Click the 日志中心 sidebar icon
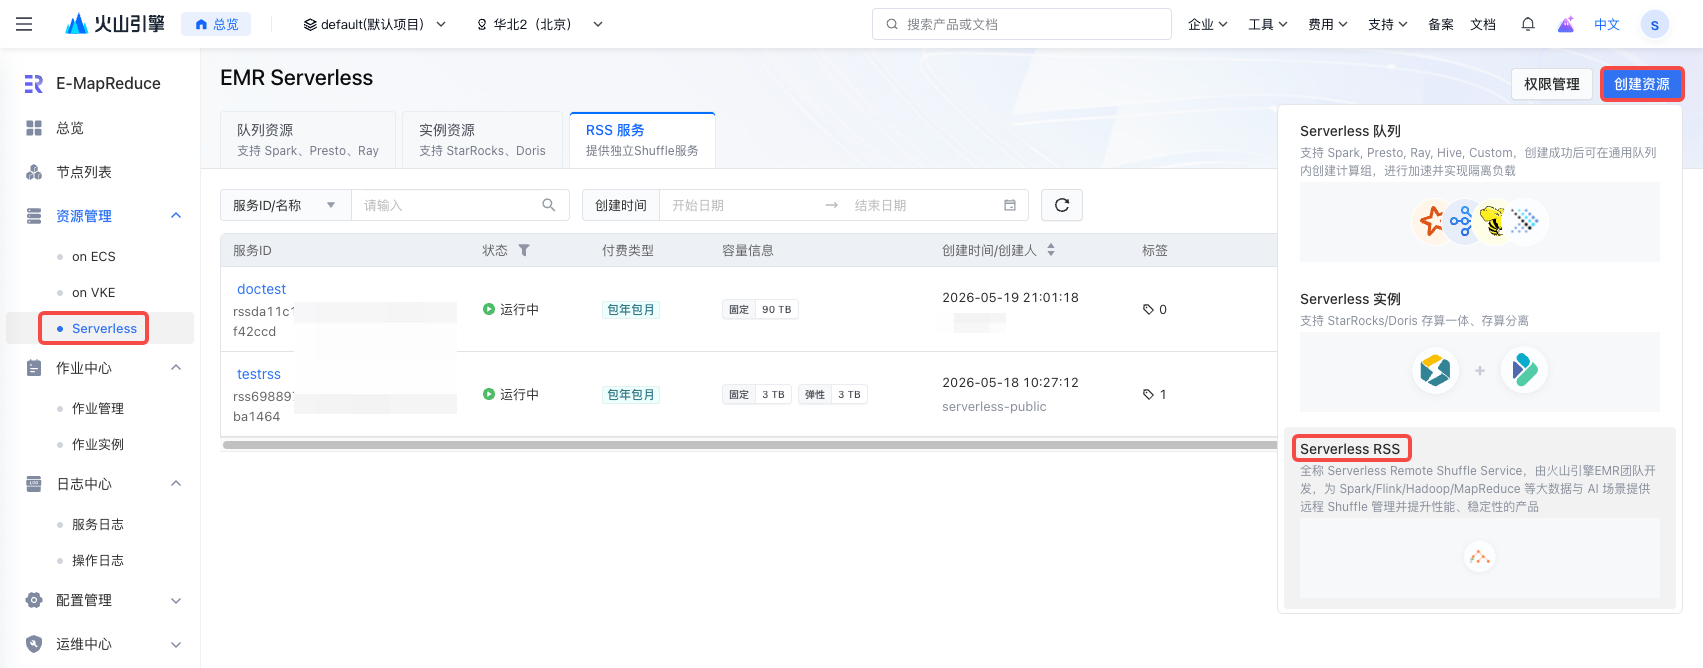This screenshot has height=668, width=1703. click(x=34, y=484)
